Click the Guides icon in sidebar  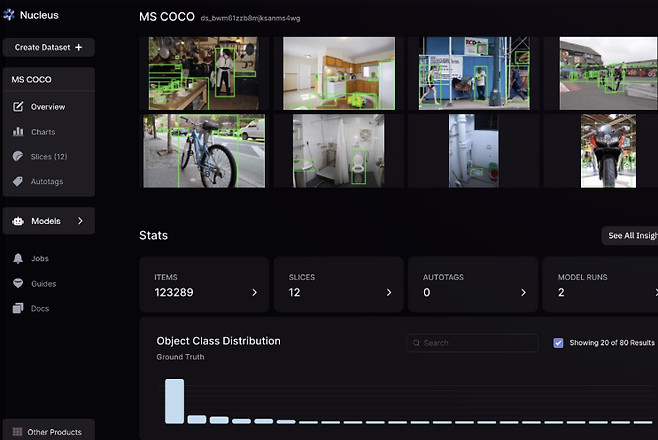pos(18,283)
